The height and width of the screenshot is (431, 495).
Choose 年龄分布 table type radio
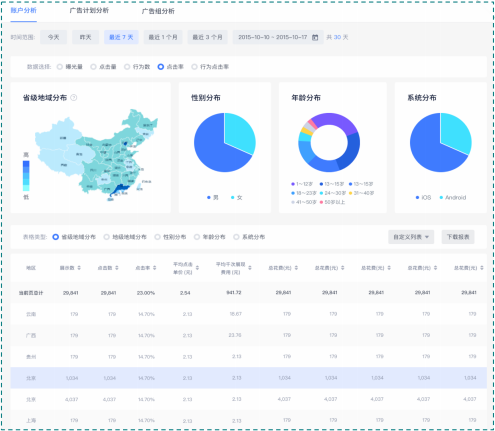[x=197, y=237]
